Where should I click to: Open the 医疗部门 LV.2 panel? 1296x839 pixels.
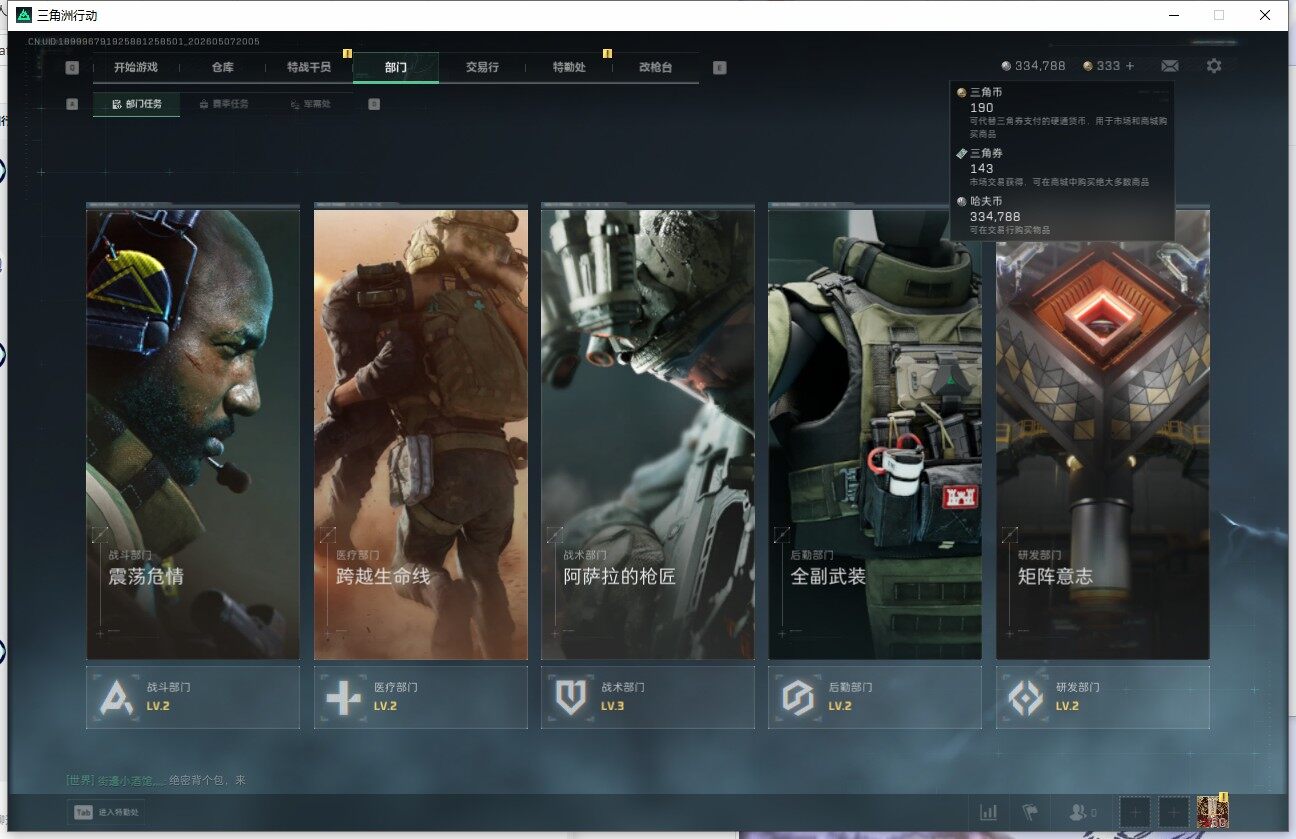coord(421,697)
